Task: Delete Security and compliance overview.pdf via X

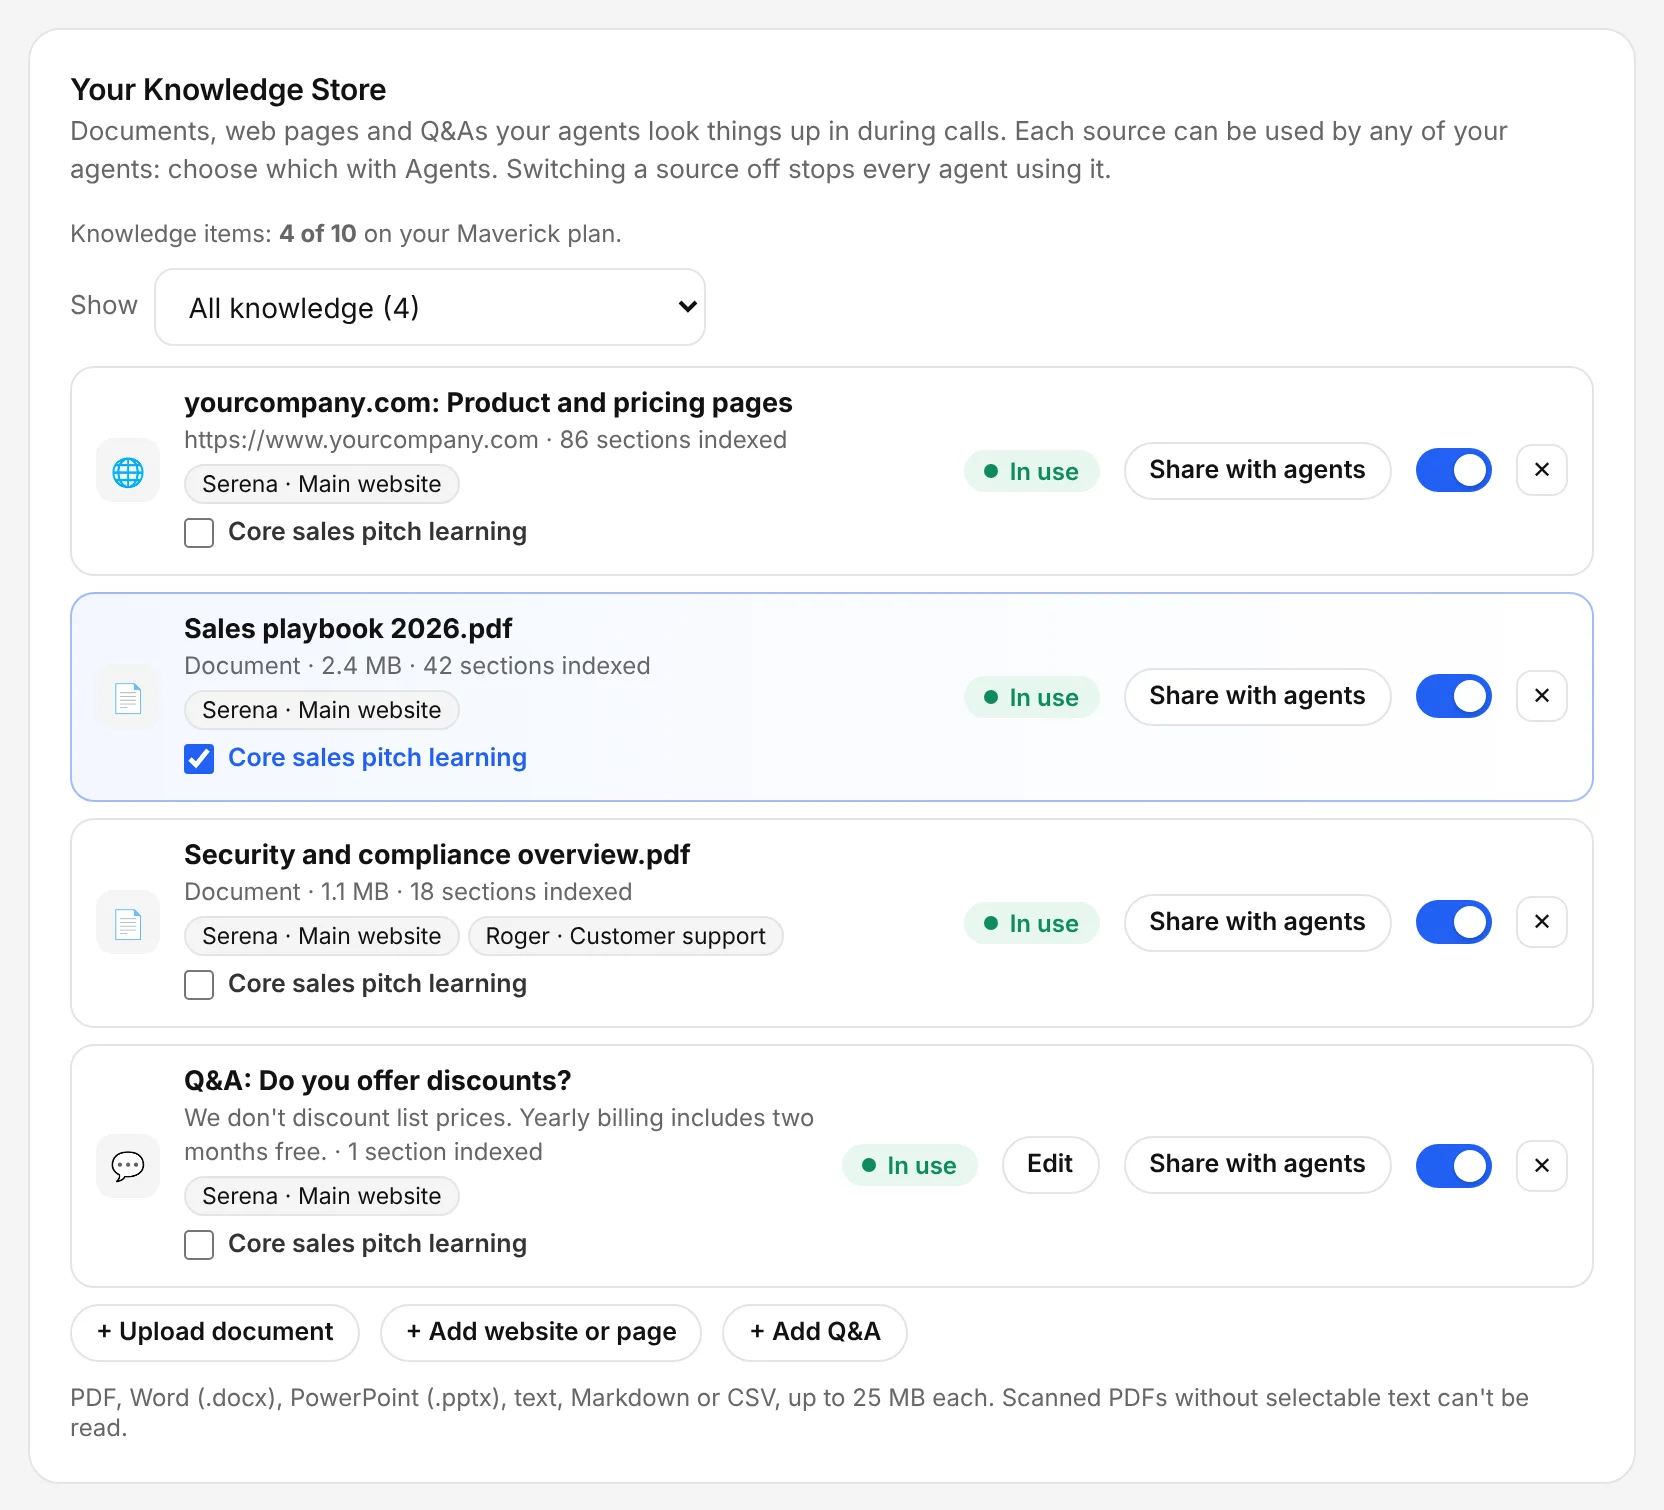Action: [1542, 922]
